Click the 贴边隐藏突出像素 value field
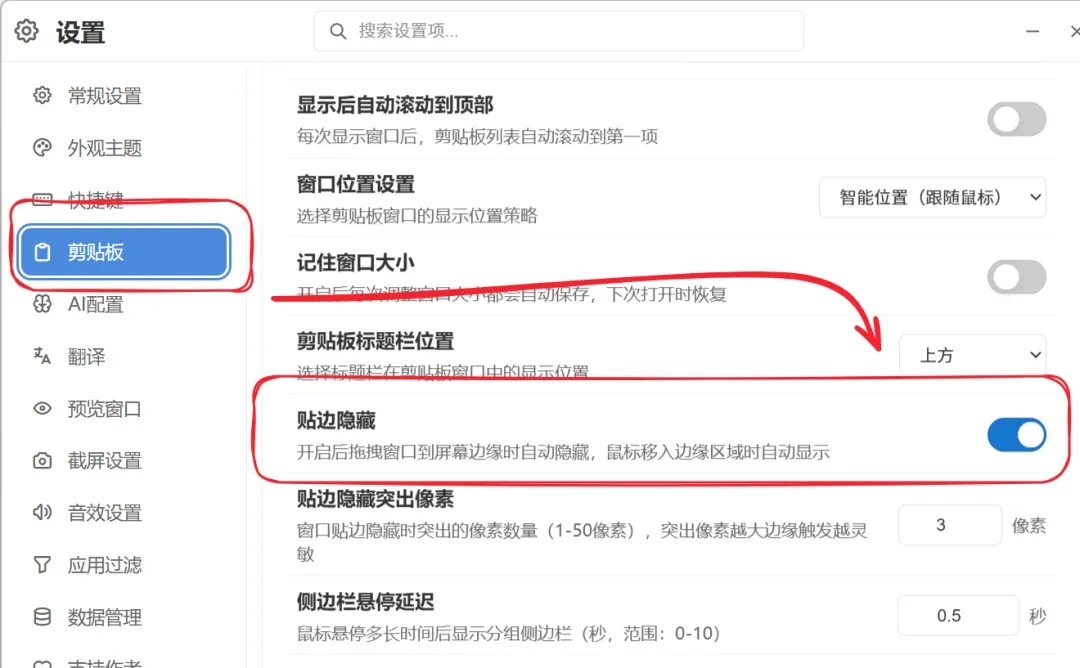Screen dimensions: 1080x668 949,525
